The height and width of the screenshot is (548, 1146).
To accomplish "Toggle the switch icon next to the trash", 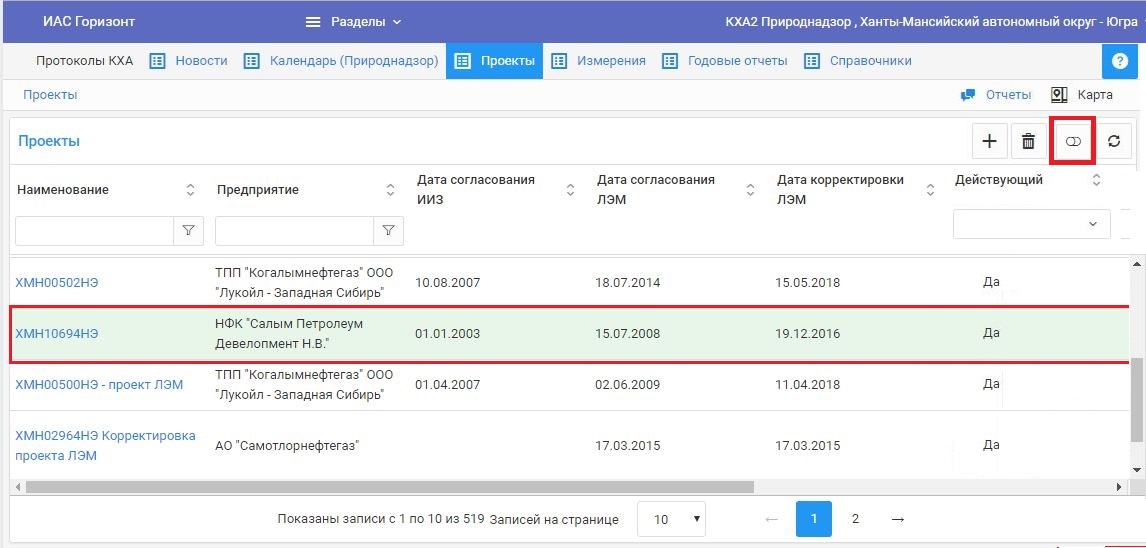I will click(1073, 141).
